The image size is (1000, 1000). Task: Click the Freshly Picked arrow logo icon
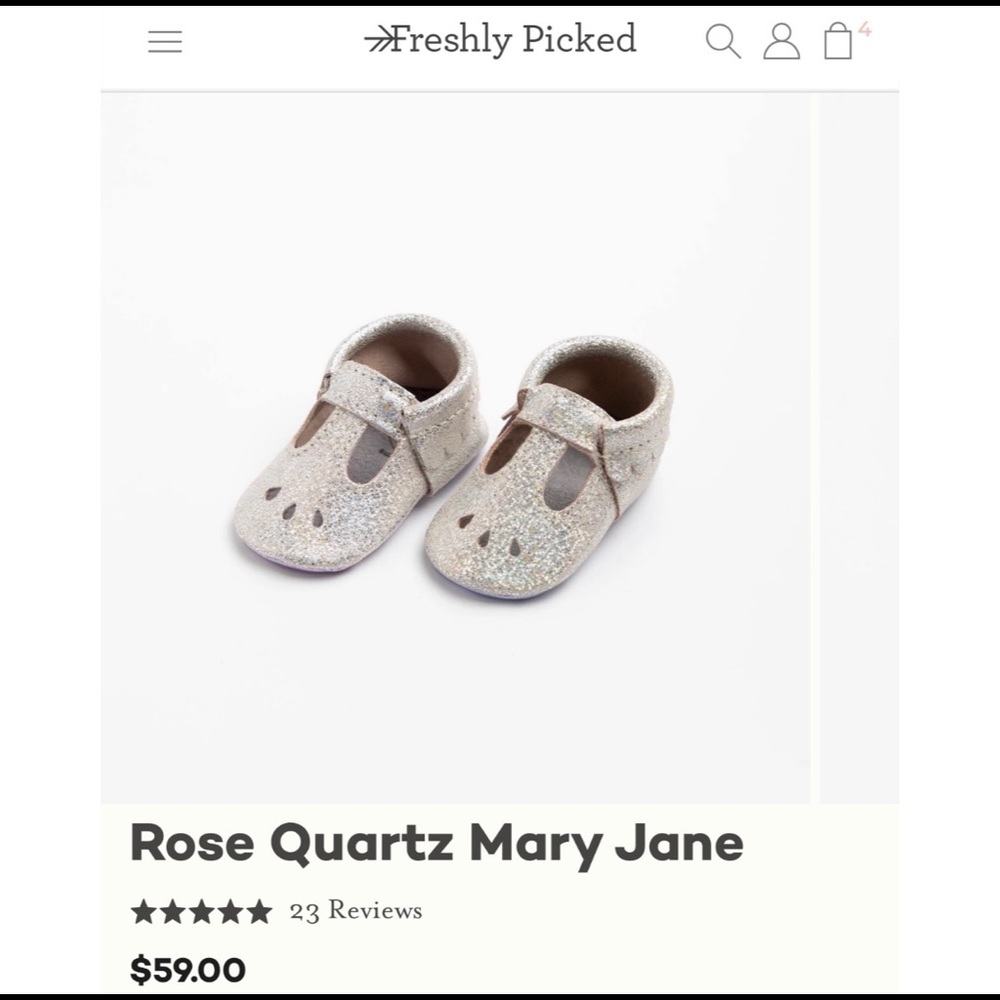coord(381,35)
